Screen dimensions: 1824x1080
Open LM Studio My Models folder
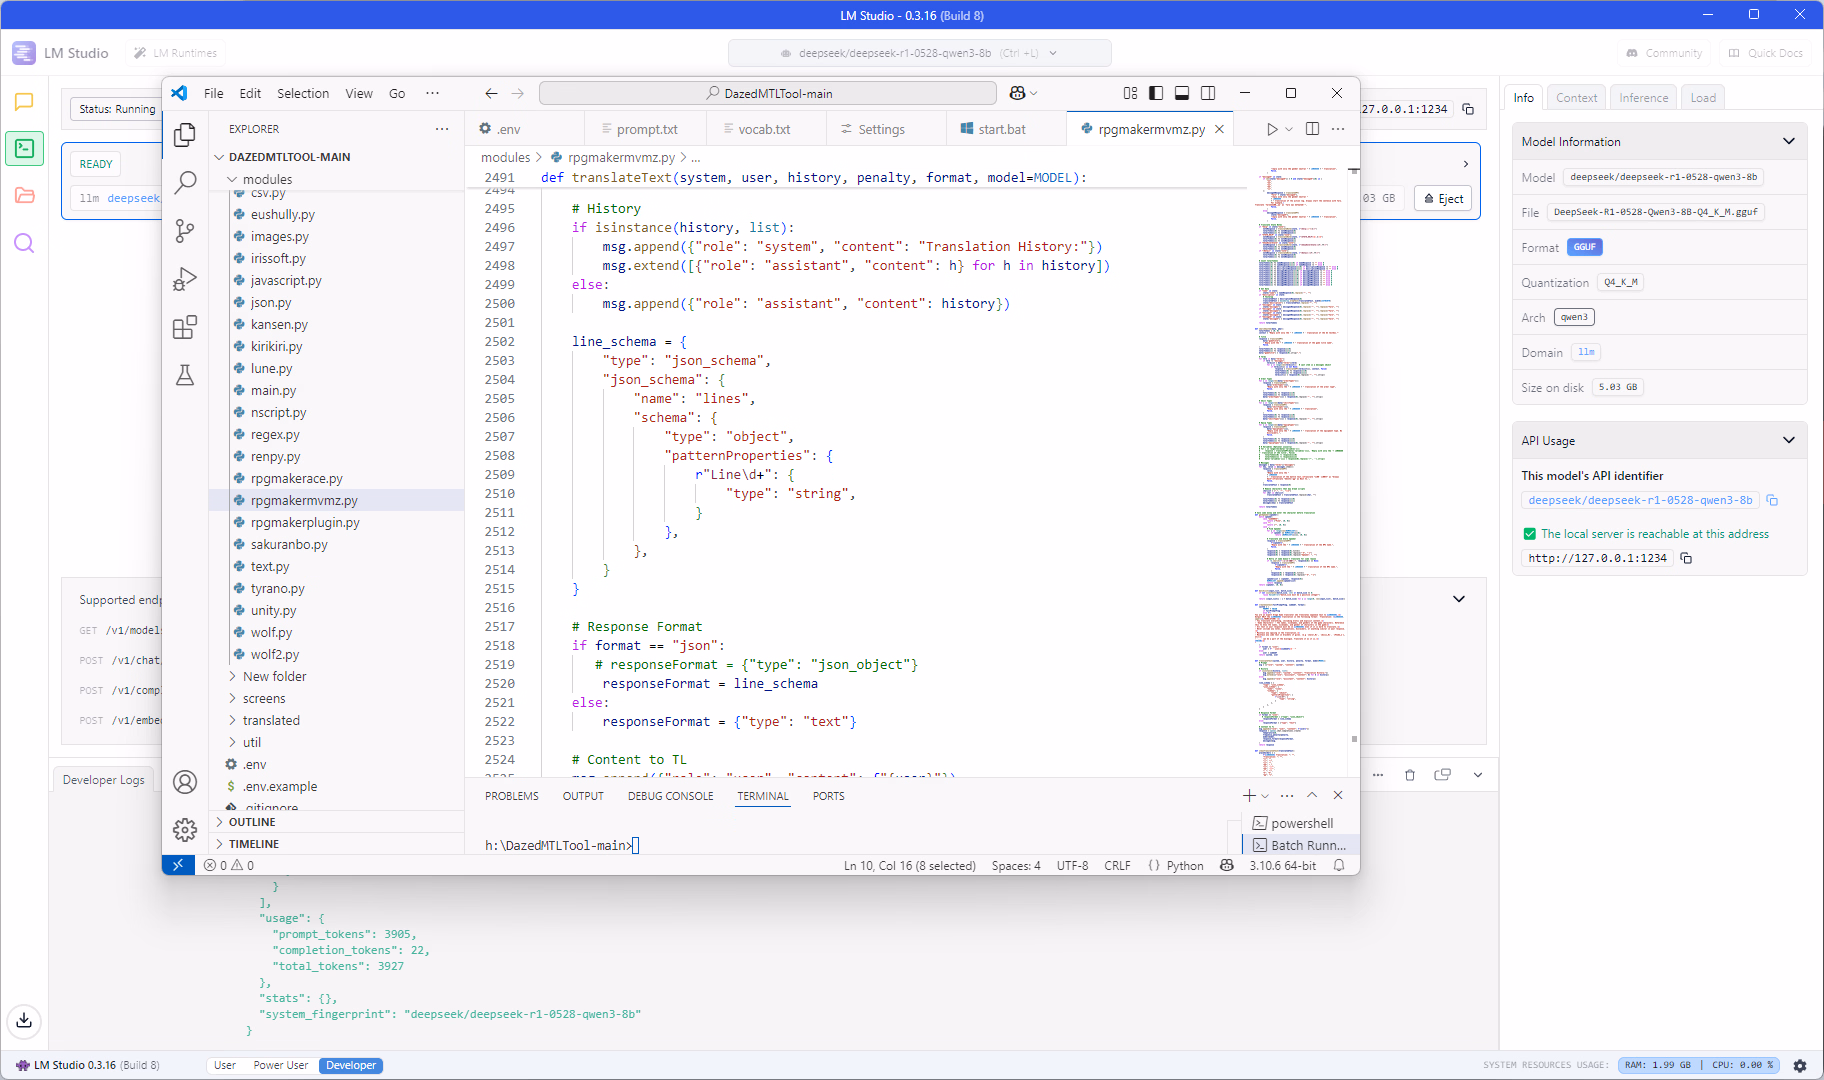pos(25,195)
